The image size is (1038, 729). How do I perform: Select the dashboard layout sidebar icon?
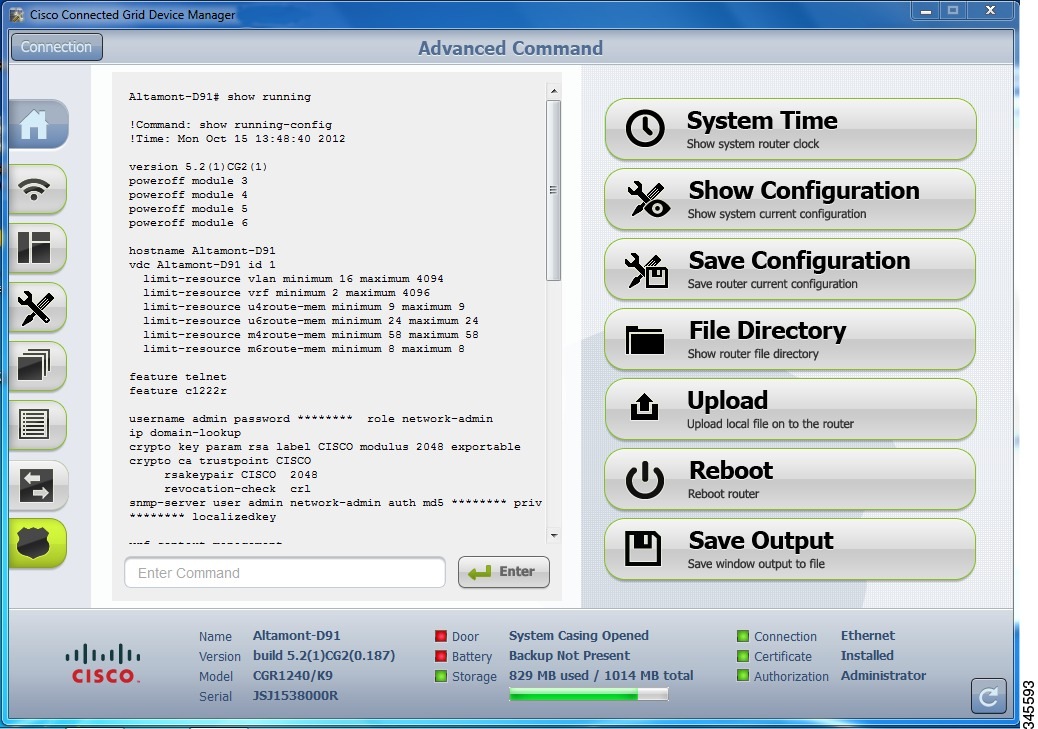tap(38, 248)
